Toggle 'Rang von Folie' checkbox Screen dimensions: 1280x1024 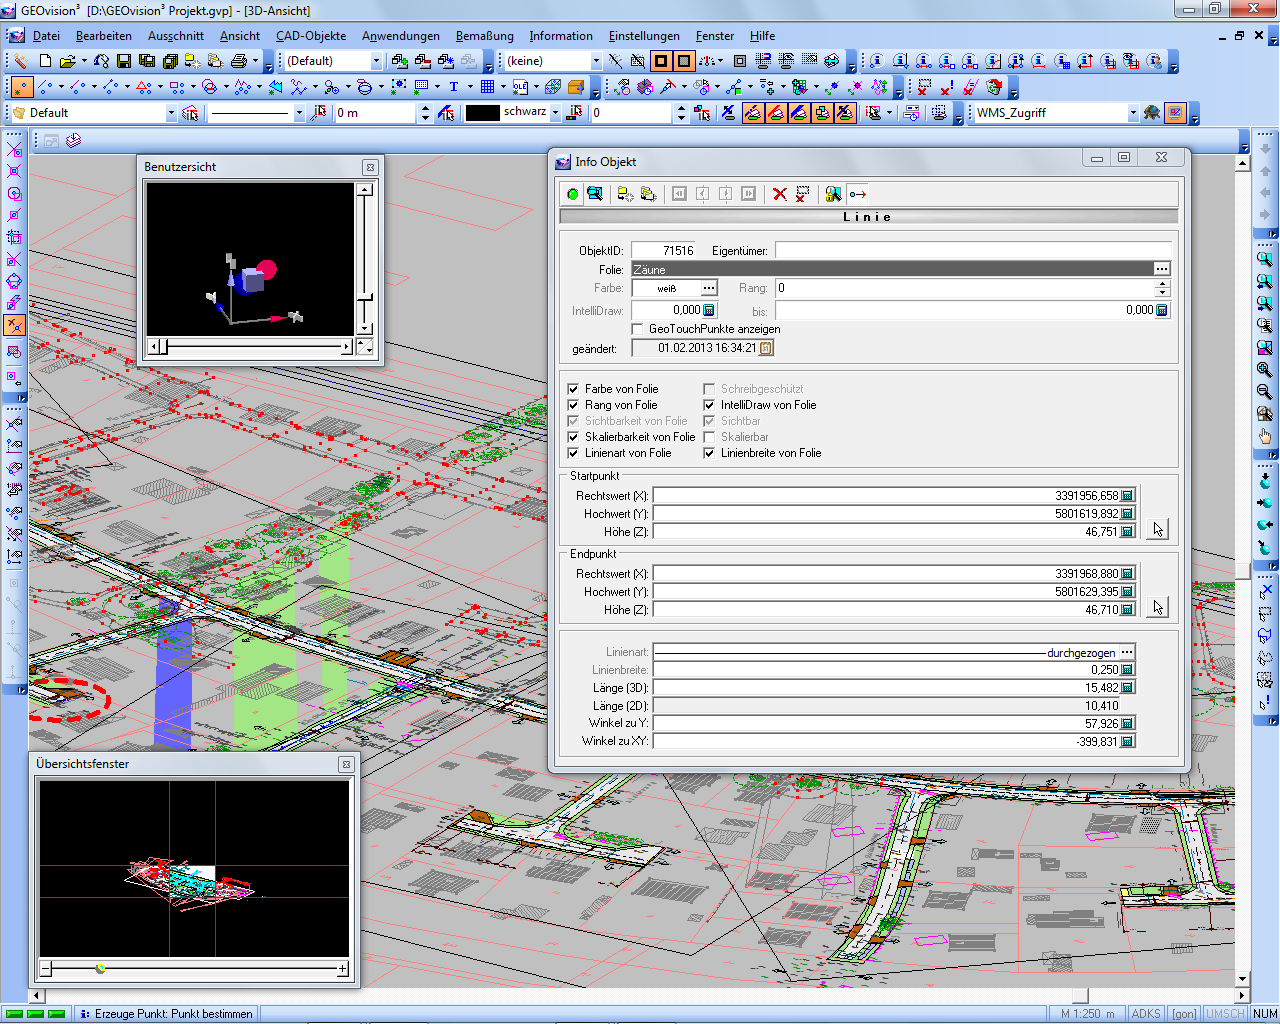tap(573, 405)
